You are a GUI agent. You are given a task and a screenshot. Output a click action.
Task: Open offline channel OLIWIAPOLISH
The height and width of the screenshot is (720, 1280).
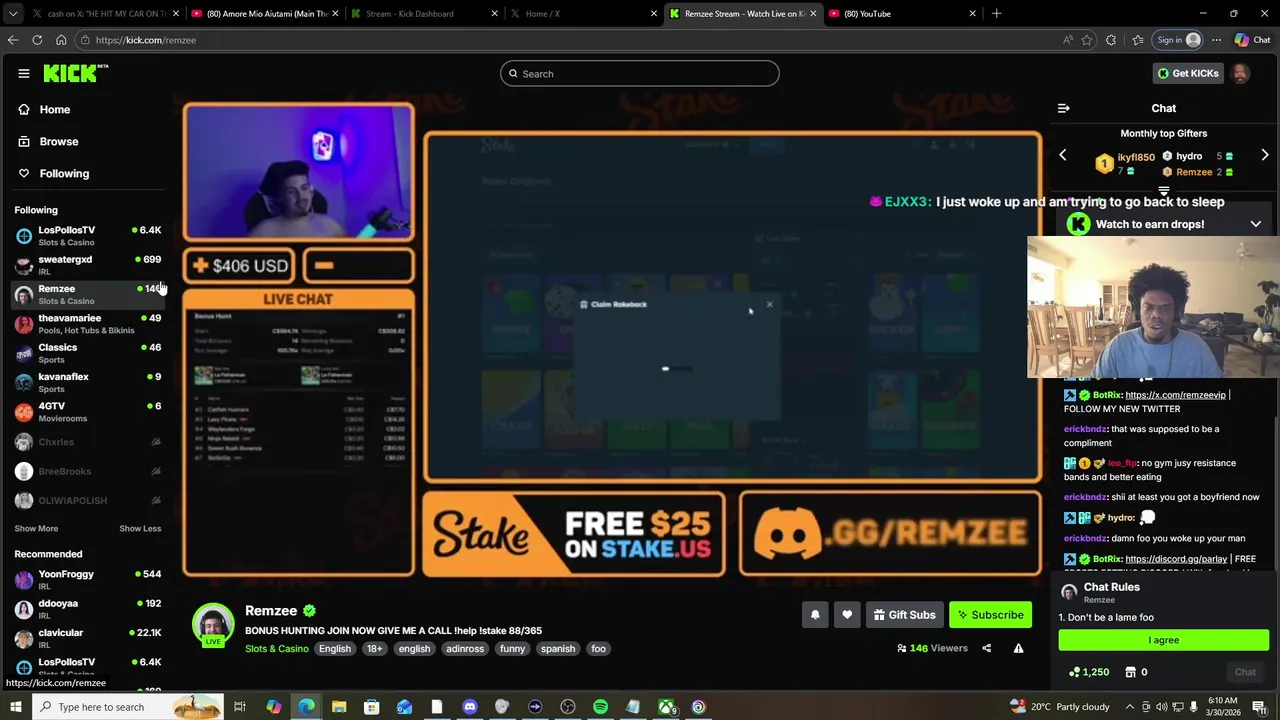point(88,500)
